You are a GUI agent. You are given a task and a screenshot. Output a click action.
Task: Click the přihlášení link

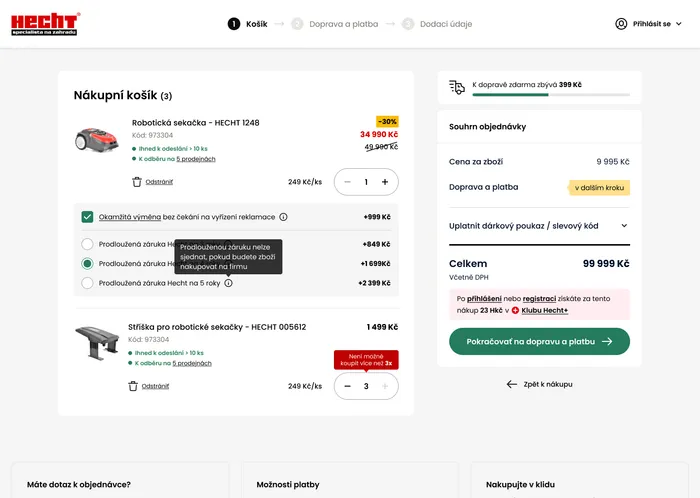[484, 299]
